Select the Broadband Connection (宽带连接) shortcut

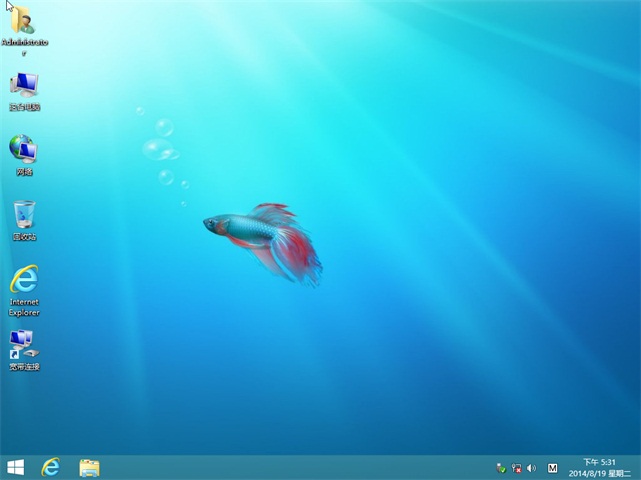24,344
